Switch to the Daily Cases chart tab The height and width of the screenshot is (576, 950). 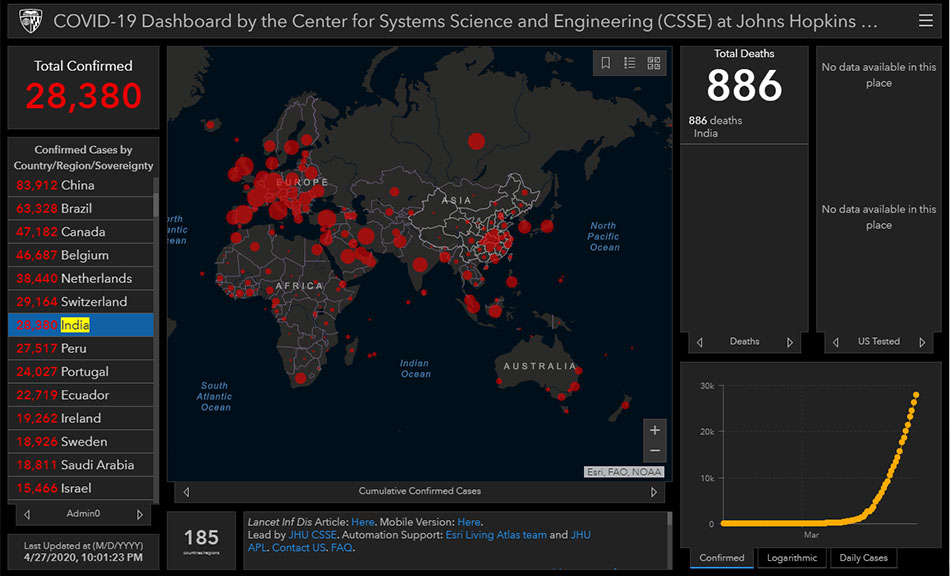(x=863, y=558)
